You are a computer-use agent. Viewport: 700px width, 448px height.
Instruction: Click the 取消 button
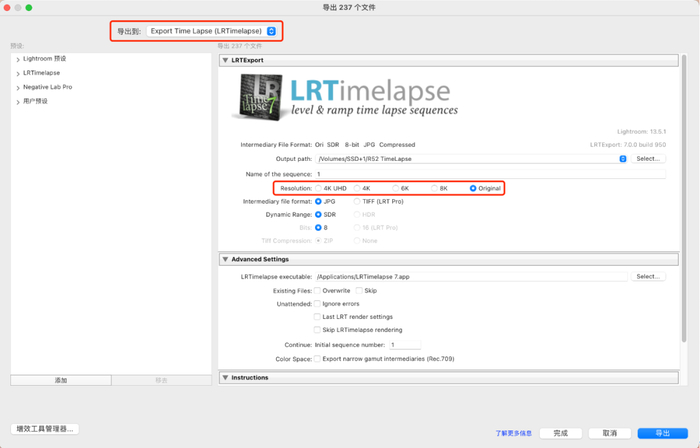(610, 433)
